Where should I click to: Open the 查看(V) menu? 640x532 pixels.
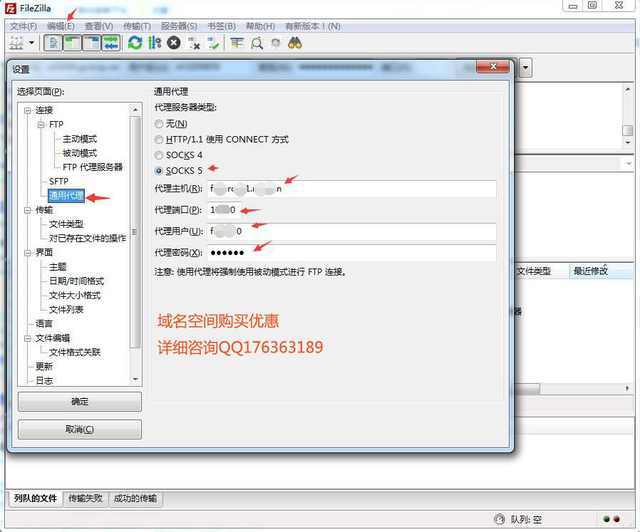[x=99, y=27]
